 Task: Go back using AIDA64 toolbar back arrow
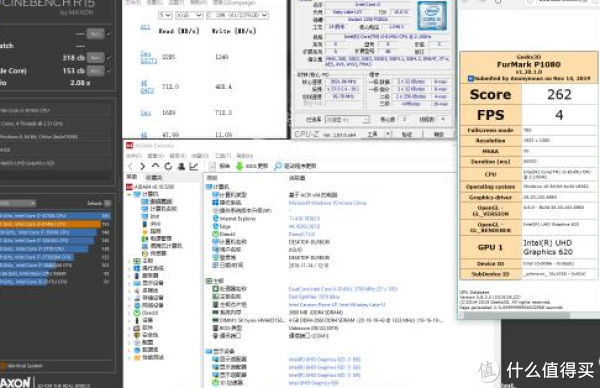click(130, 166)
